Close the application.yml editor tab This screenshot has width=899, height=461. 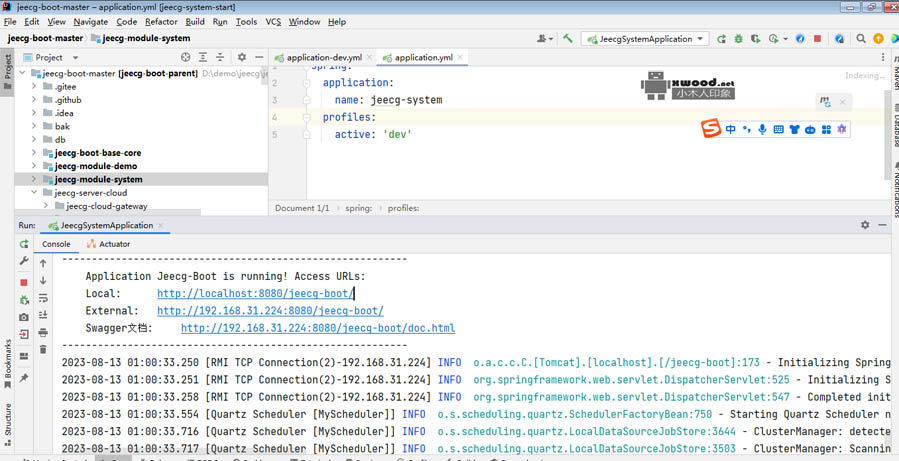coord(460,57)
